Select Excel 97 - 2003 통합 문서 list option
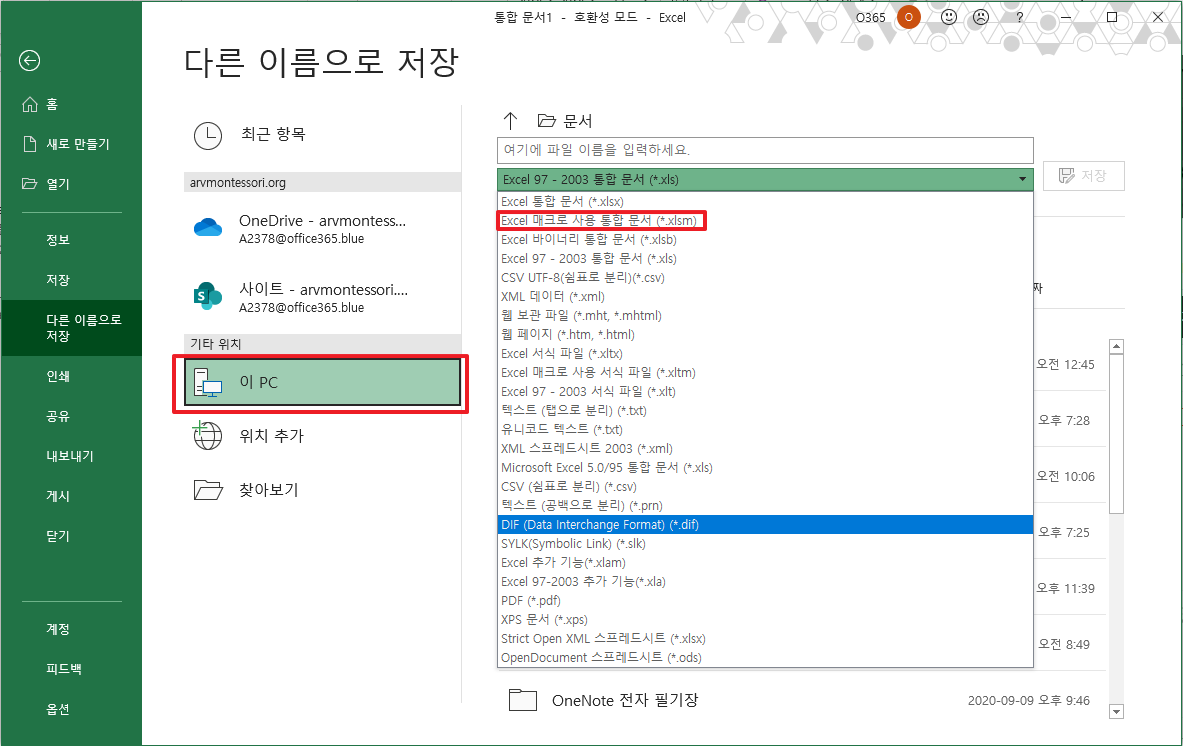The height and width of the screenshot is (746, 1183). [x=765, y=259]
